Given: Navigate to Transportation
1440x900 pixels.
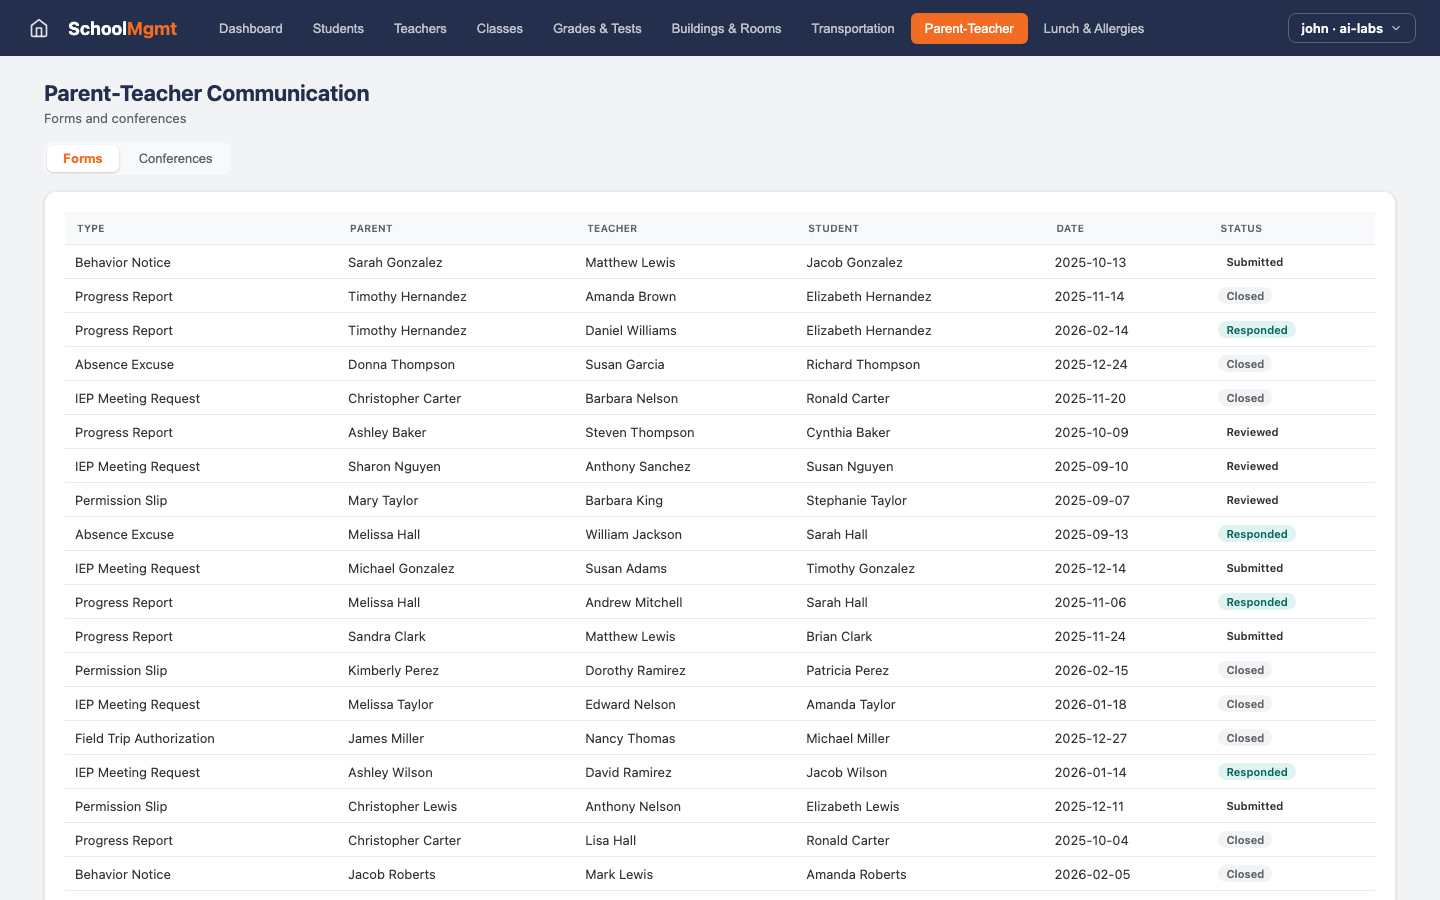Looking at the screenshot, I should pyautogui.click(x=852, y=28).
